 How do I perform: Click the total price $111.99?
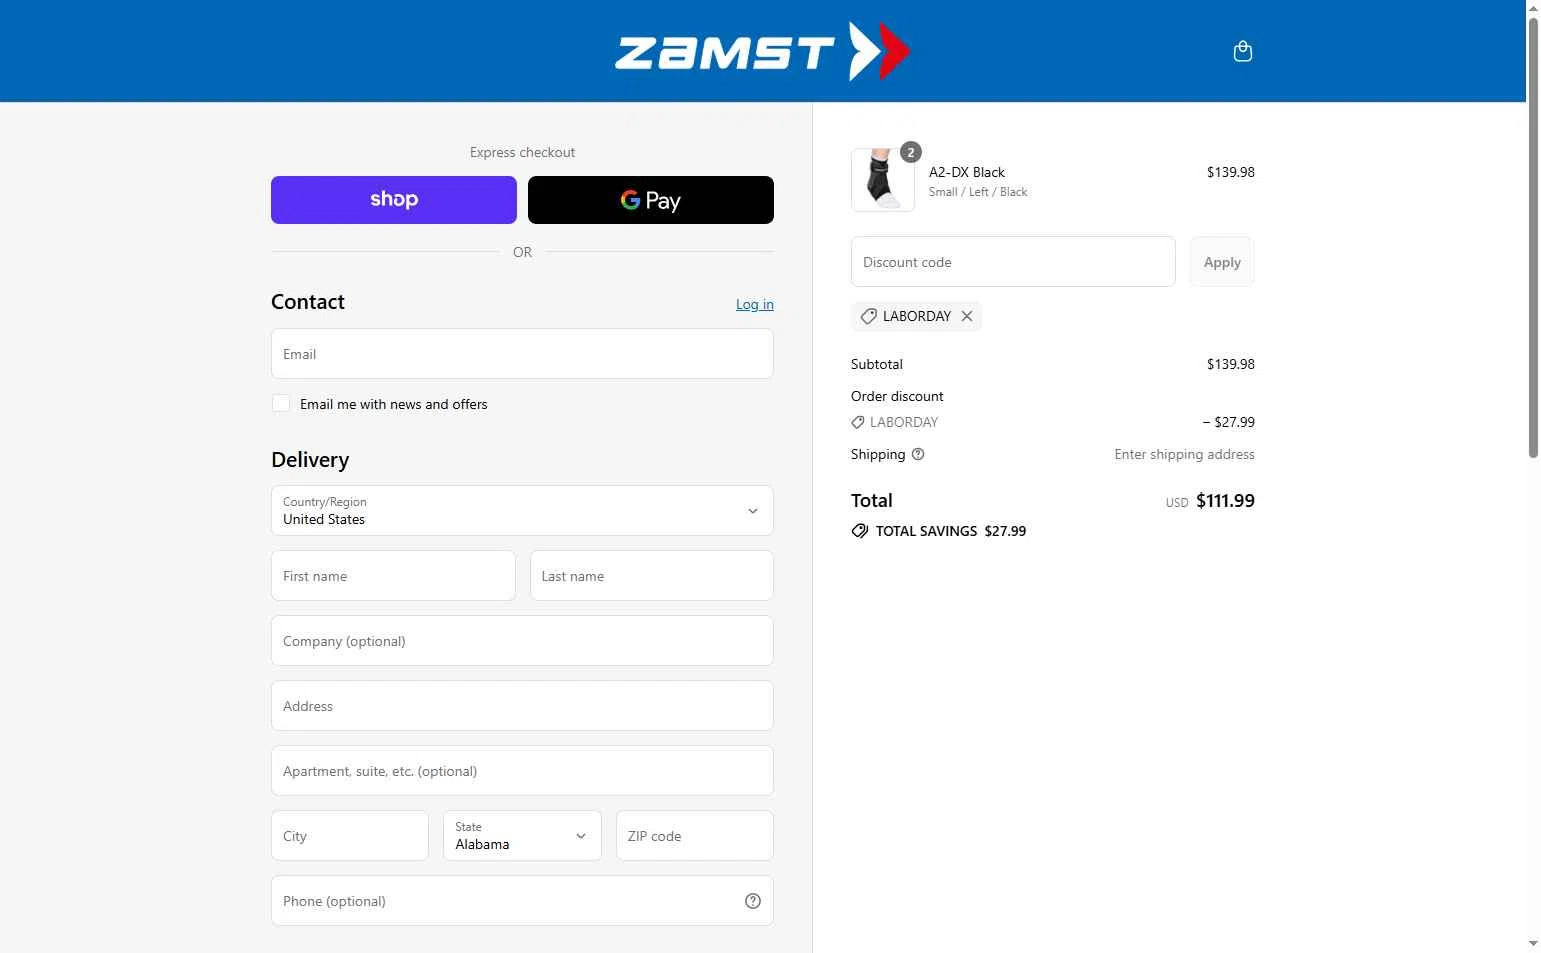click(1225, 501)
